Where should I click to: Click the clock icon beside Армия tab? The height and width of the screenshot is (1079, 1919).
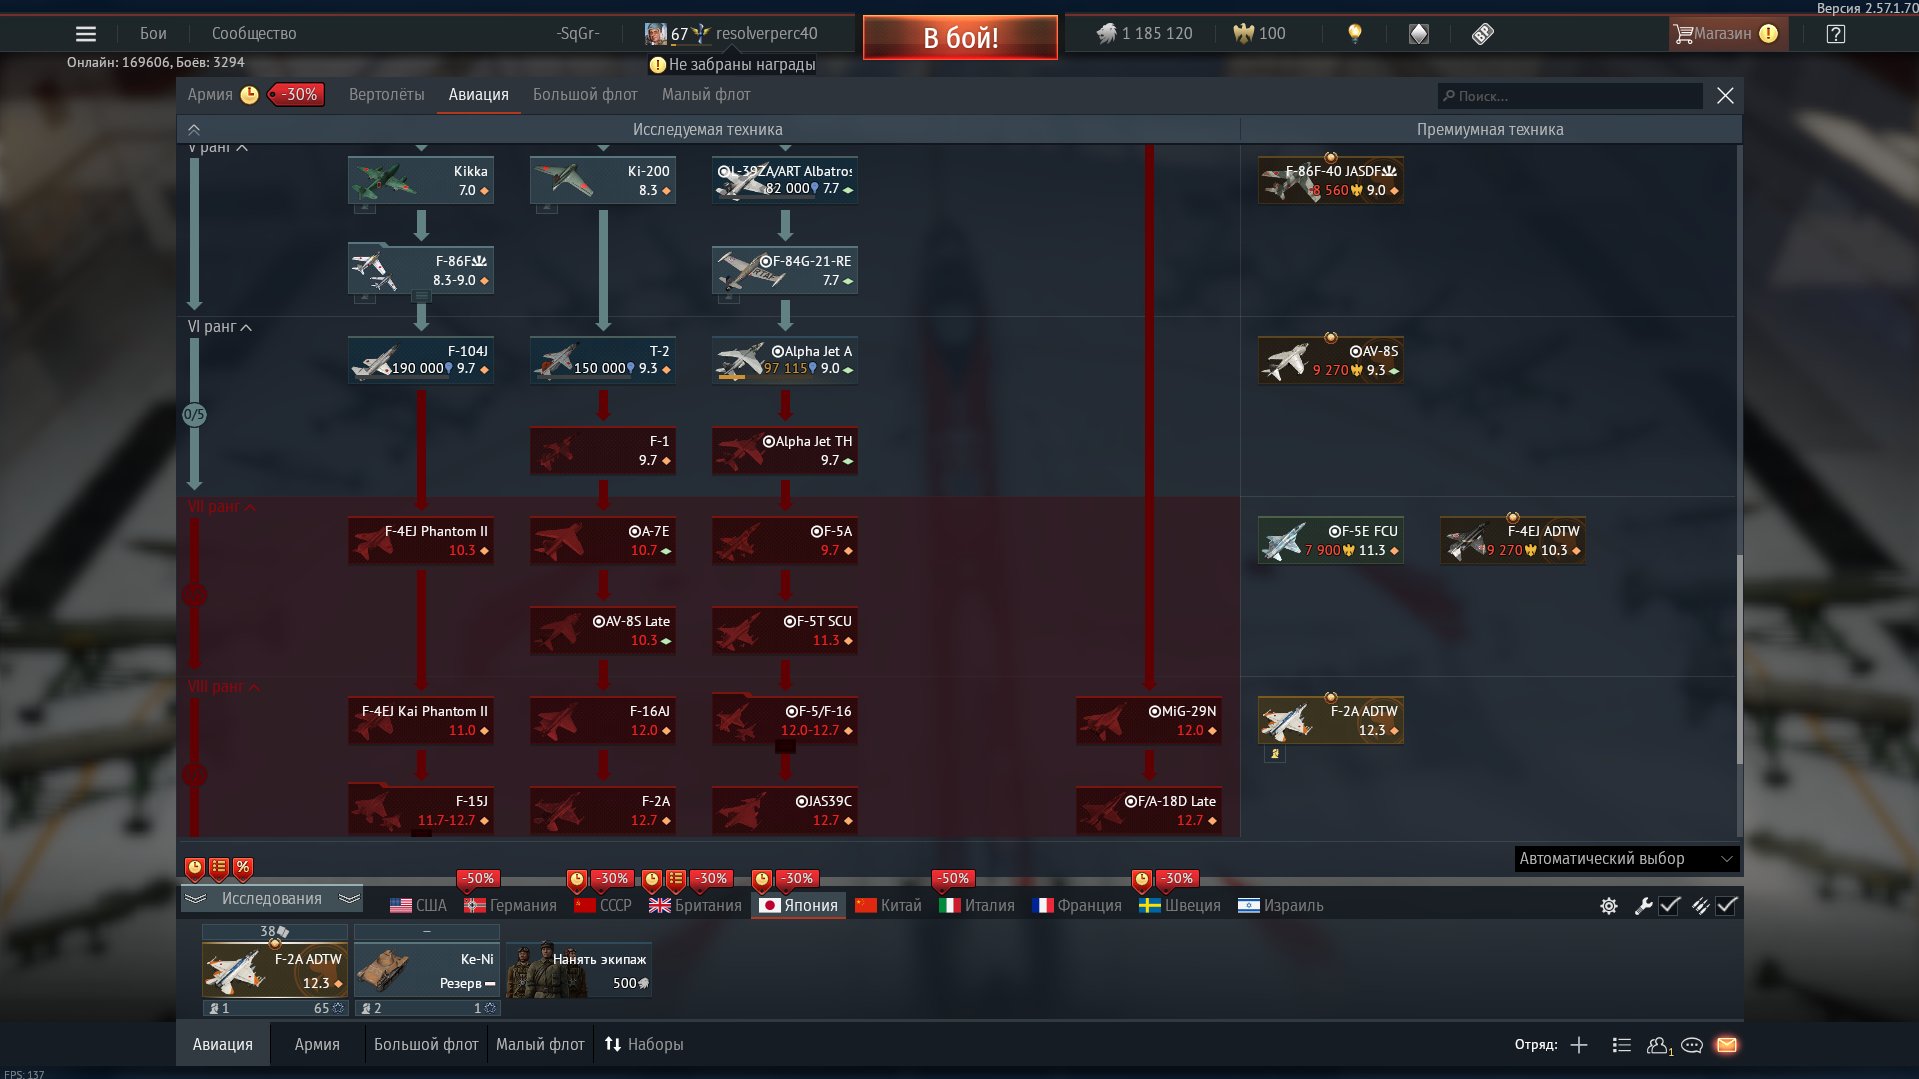(249, 95)
